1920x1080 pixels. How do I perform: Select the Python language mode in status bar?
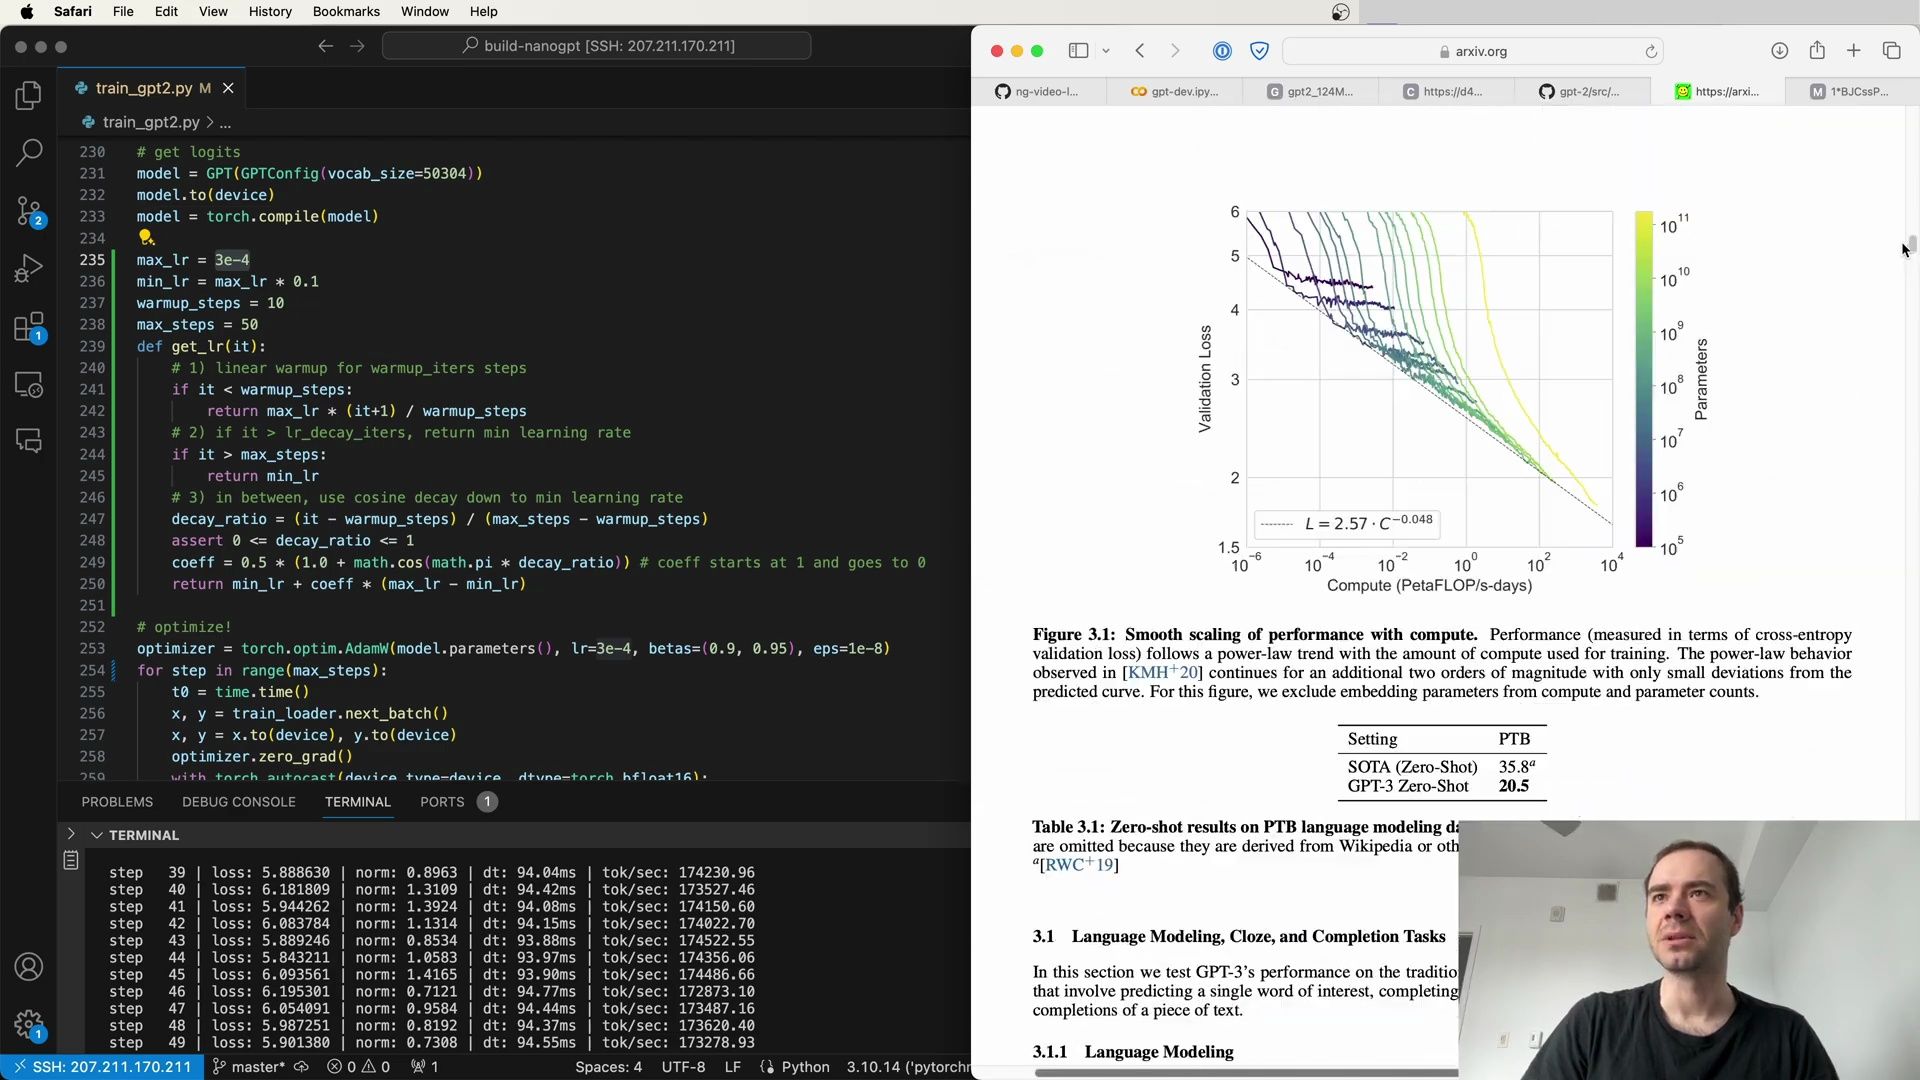[805, 1067]
